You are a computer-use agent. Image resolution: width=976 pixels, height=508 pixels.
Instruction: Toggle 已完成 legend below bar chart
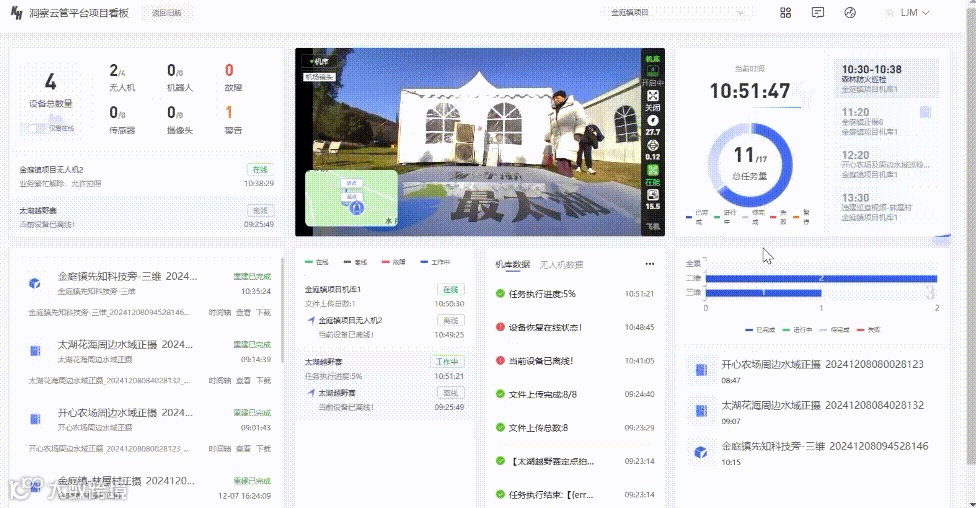pos(760,330)
